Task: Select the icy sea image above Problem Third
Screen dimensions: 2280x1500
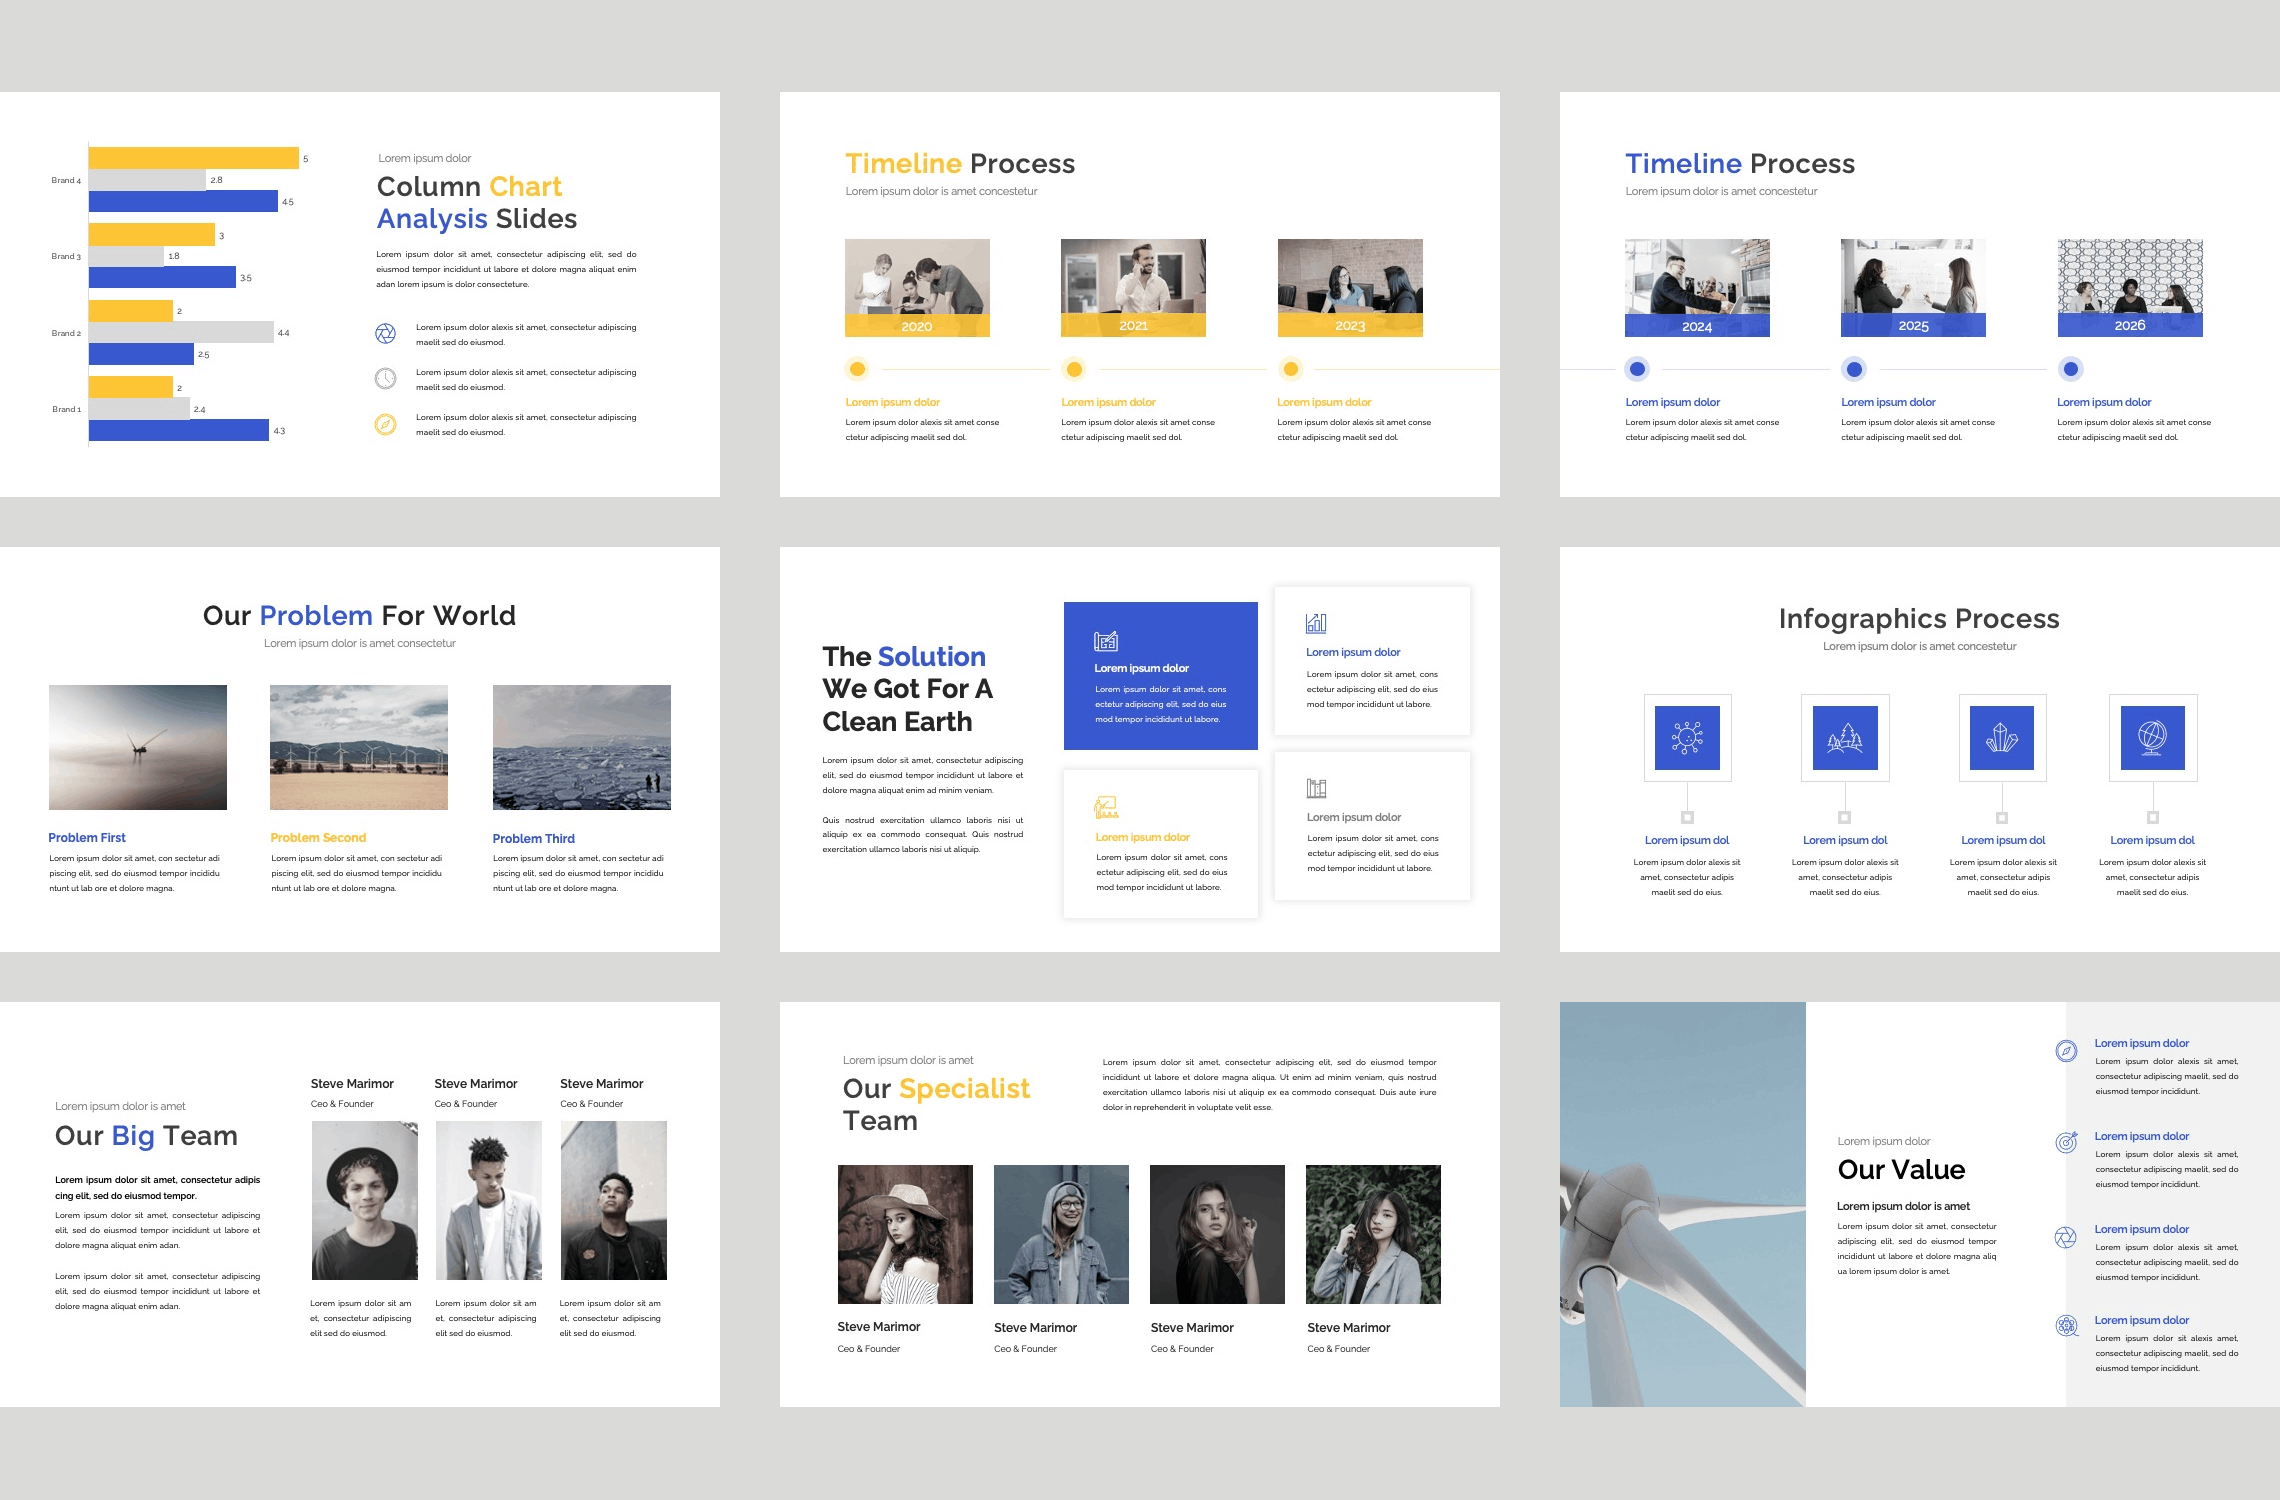Action: coord(582,747)
